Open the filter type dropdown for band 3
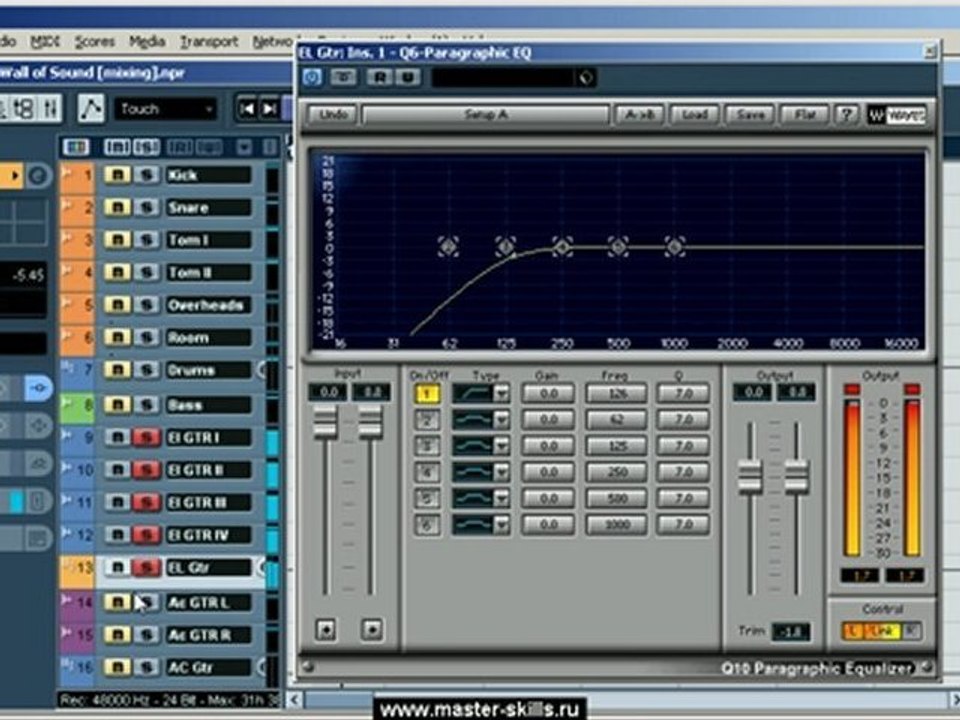This screenshot has height=720, width=960. pyautogui.click(x=502, y=446)
